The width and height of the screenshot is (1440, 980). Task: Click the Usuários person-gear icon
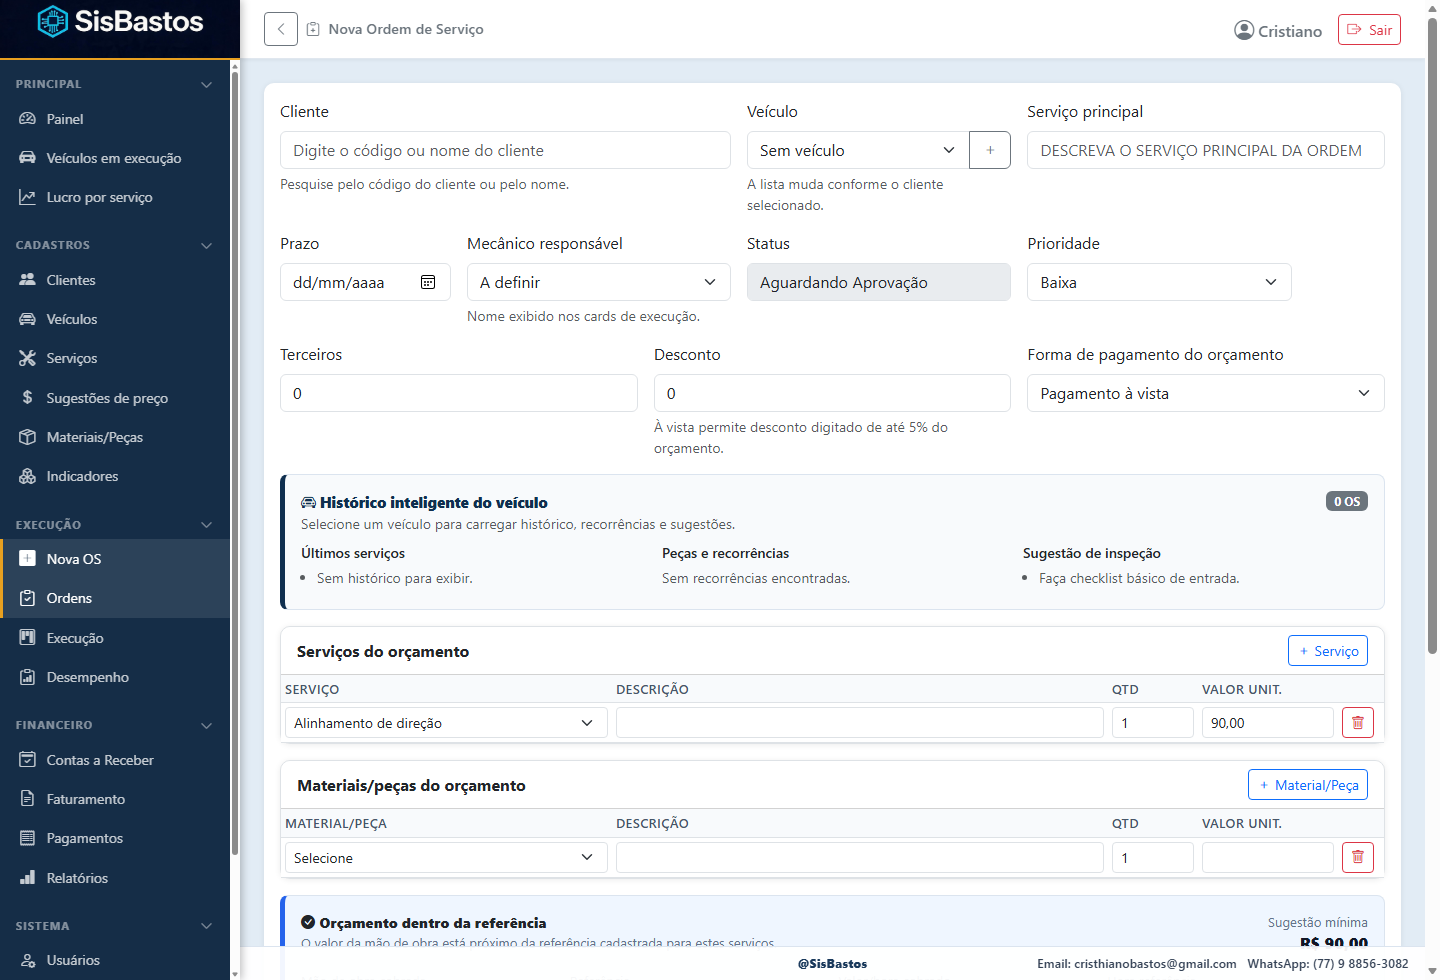[27, 960]
